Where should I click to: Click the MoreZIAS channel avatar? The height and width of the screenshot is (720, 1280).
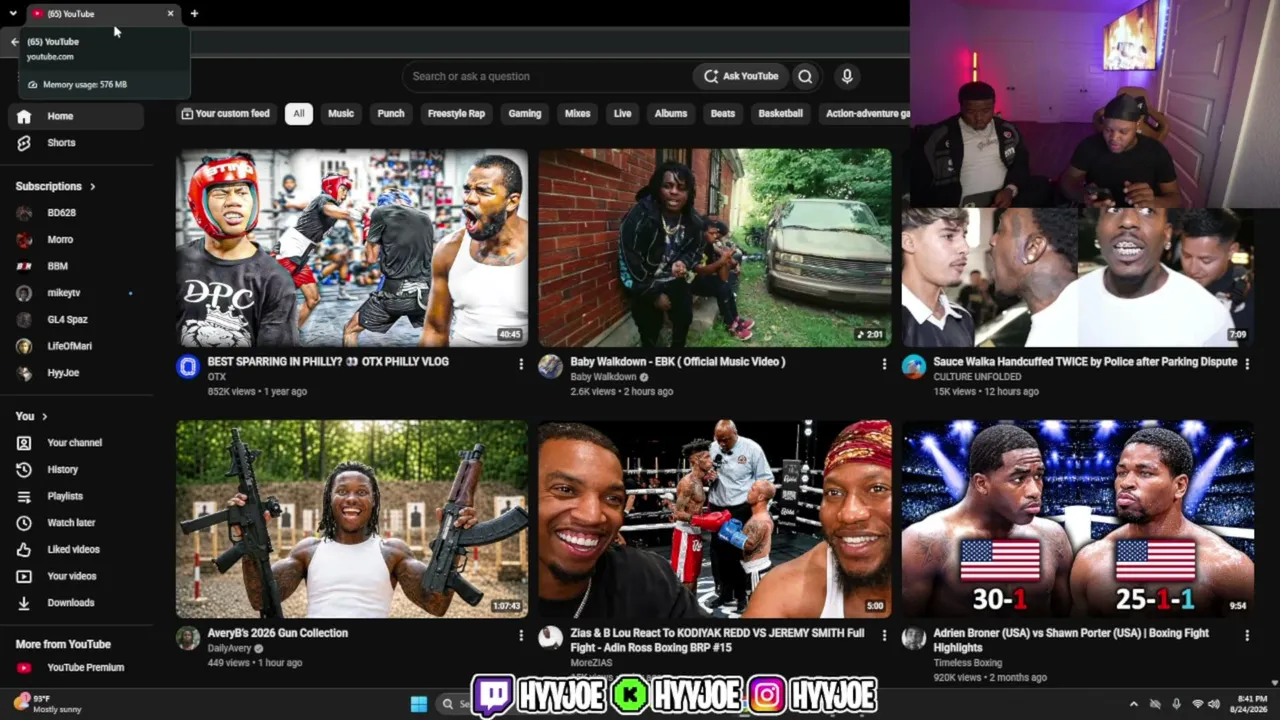tap(551, 638)
